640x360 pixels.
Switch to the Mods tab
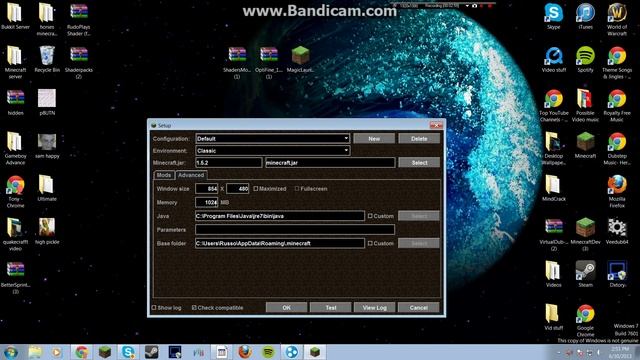pyautogui.click(x=164, y=175)
